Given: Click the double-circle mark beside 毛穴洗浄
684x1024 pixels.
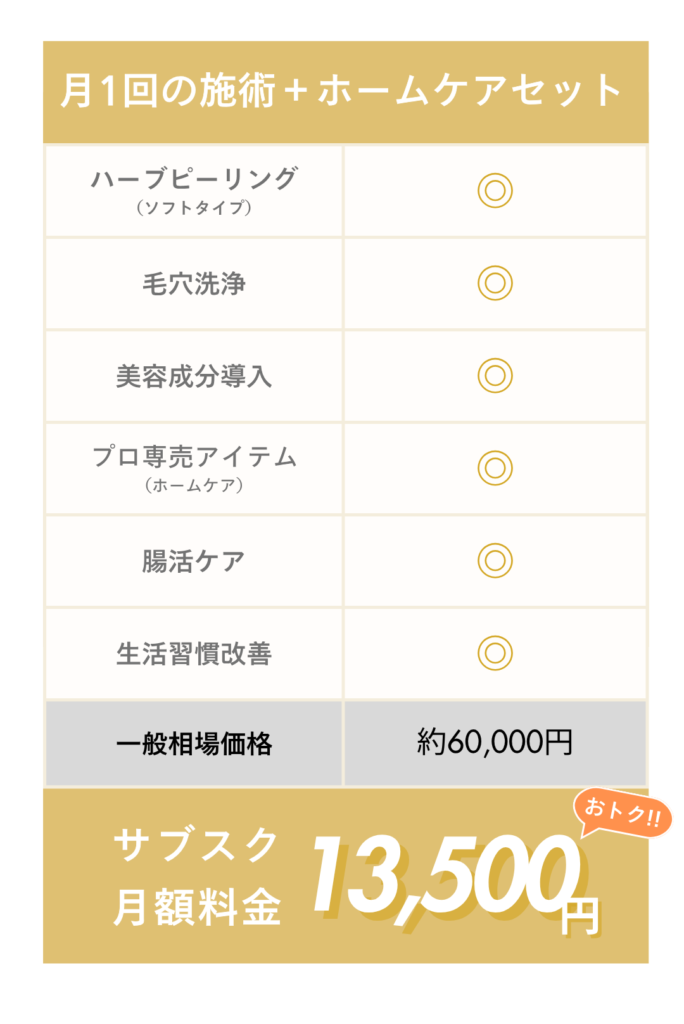Looking at the screenshot, I should click(495, 283).
